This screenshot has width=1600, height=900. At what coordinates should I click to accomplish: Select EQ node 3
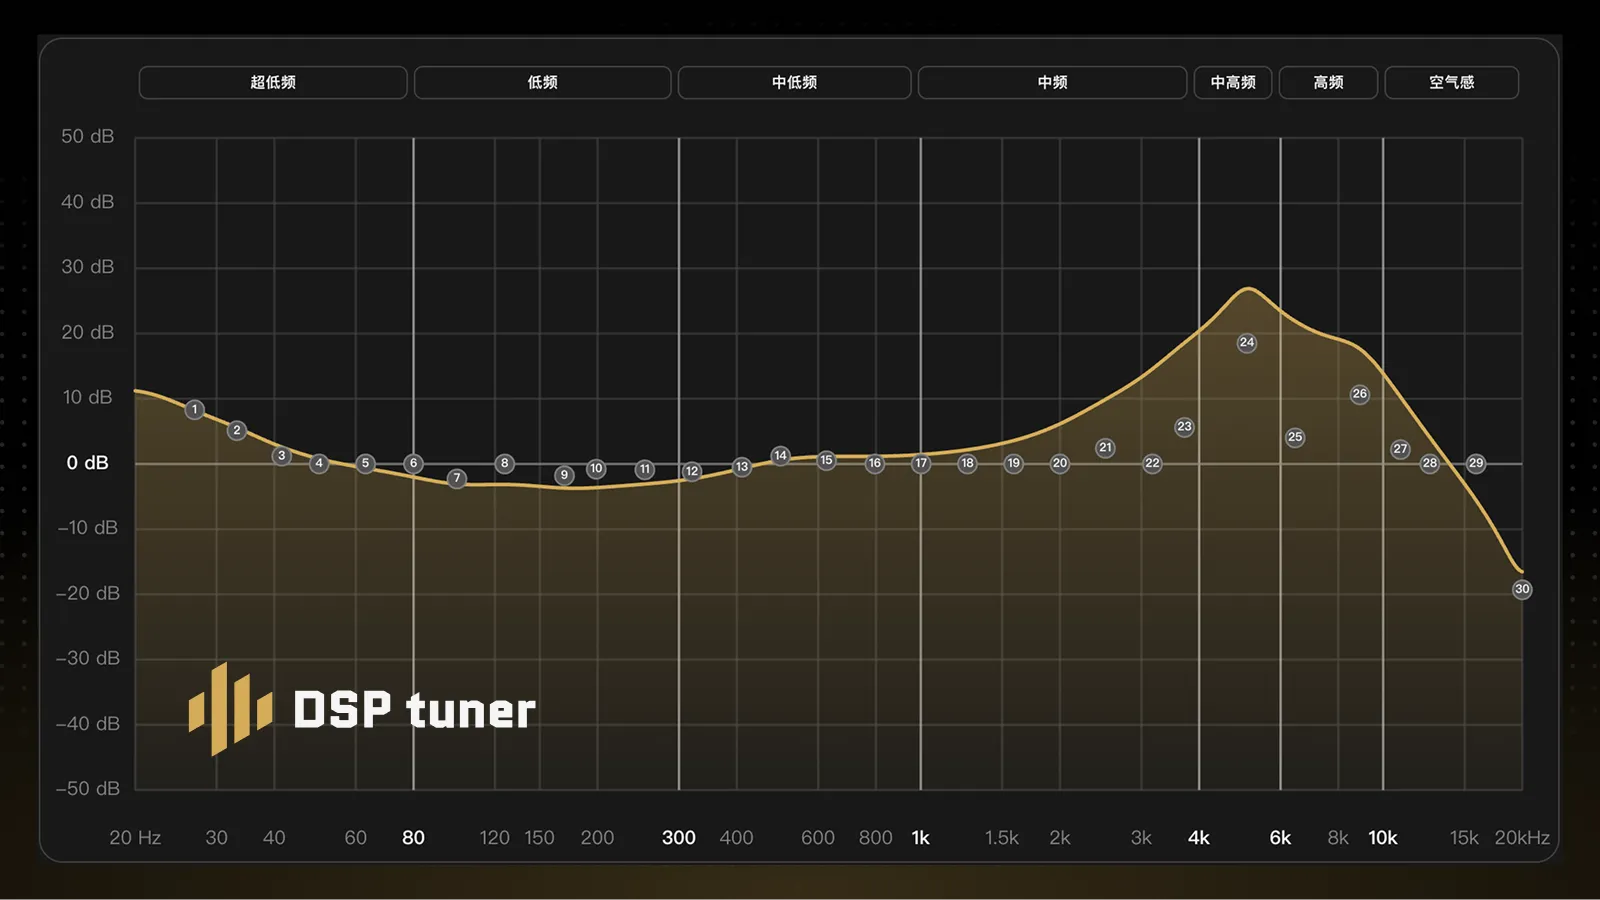click(x=282, y=455)
